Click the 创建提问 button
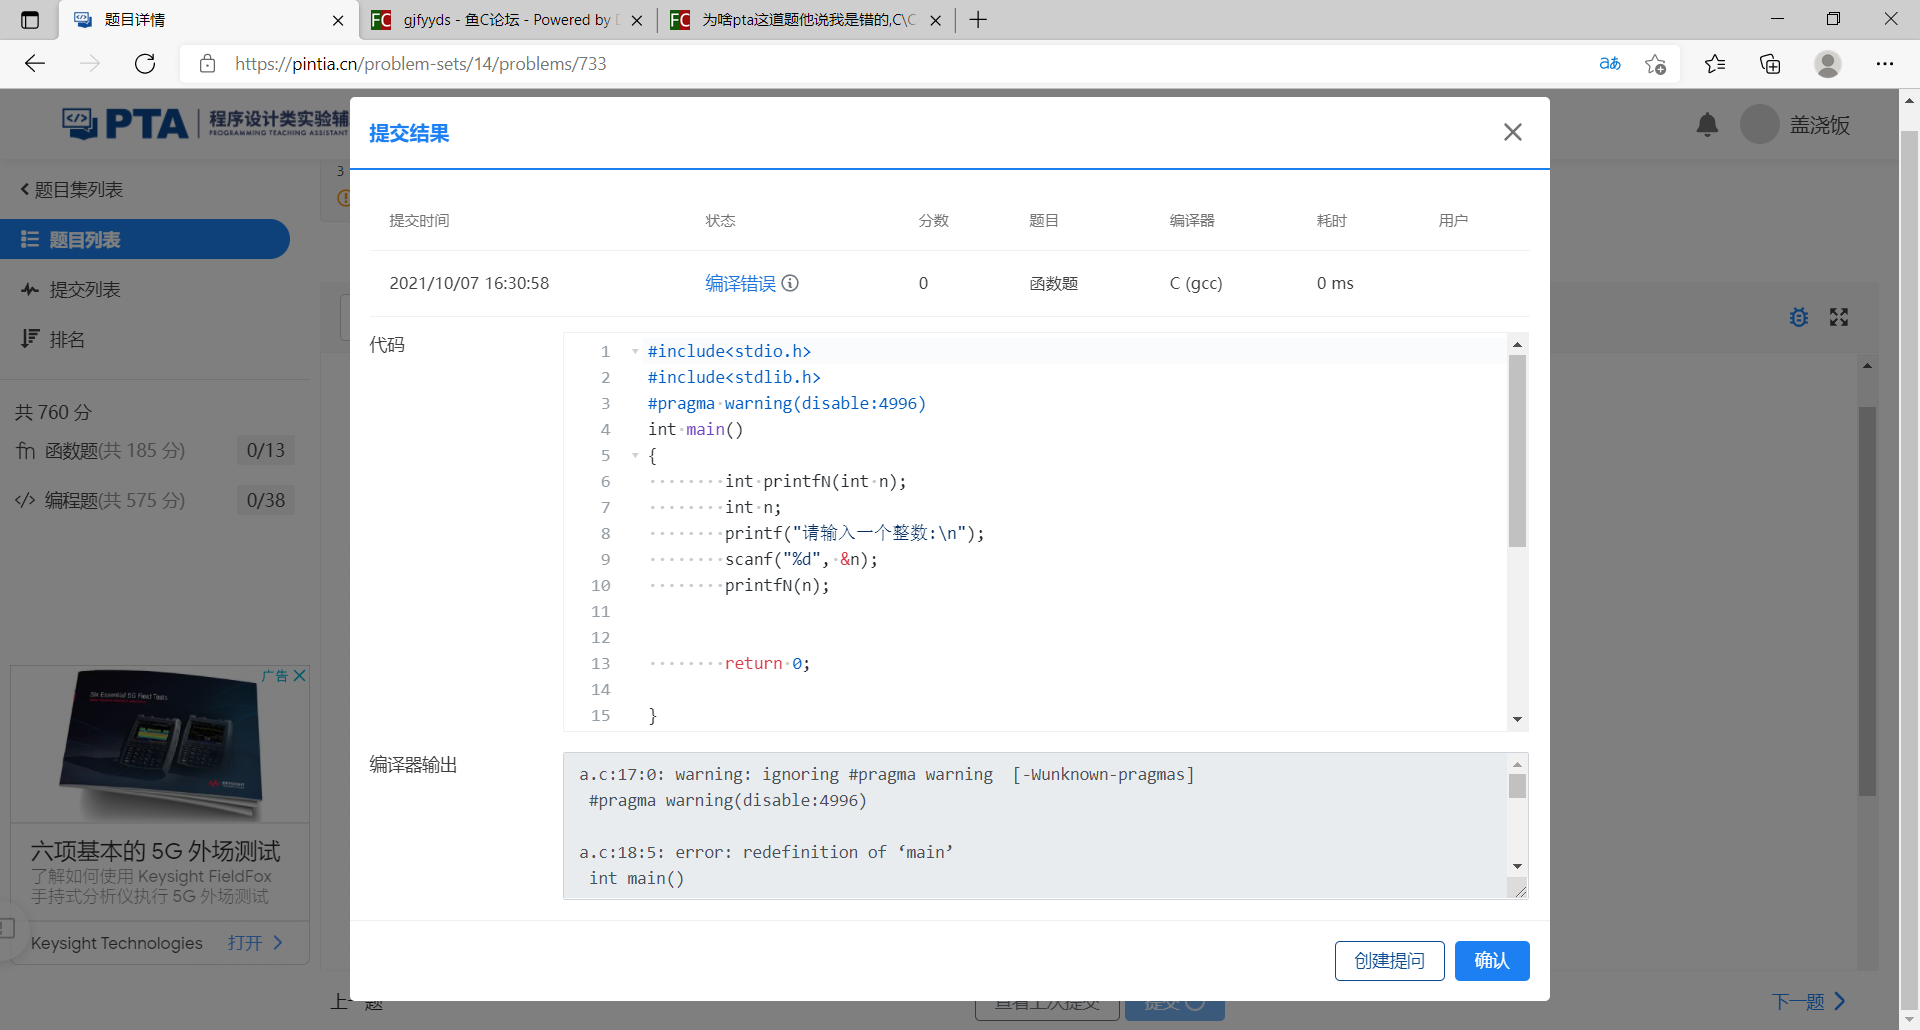Screen dimensions: 1920x1030 click(x=1389, y=961)
